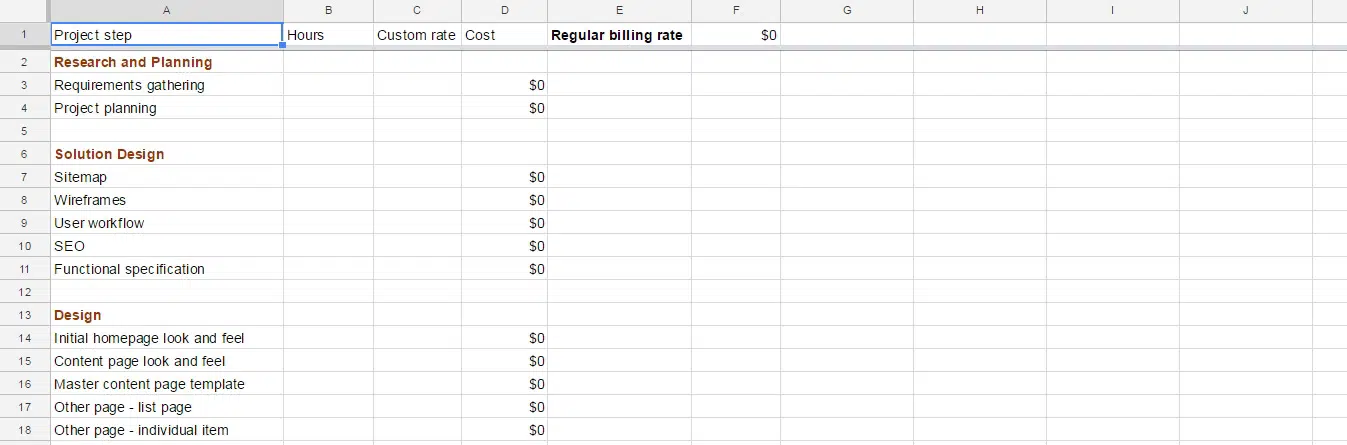
Task: Click the "Hours" header cell
Action: pyautogui.click(x=328, y=35)
